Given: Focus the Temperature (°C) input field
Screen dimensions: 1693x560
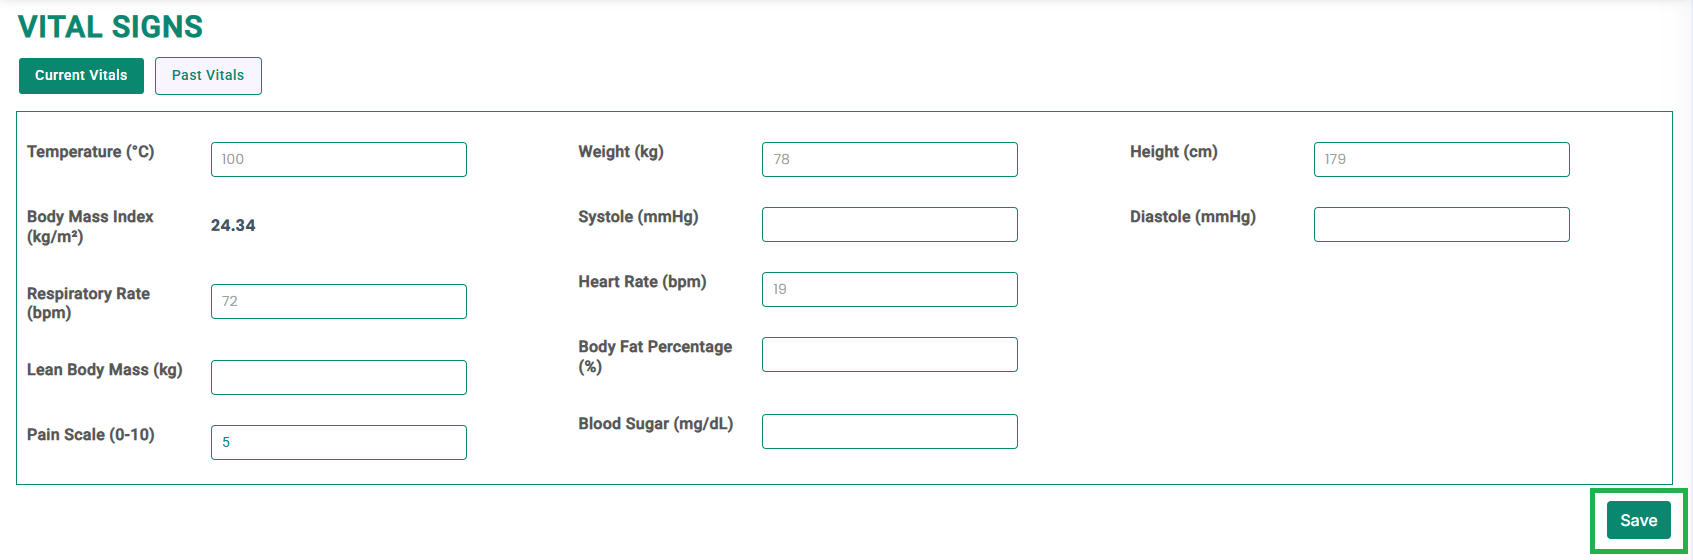Looking at the screenshot, I should coord(339,159).
